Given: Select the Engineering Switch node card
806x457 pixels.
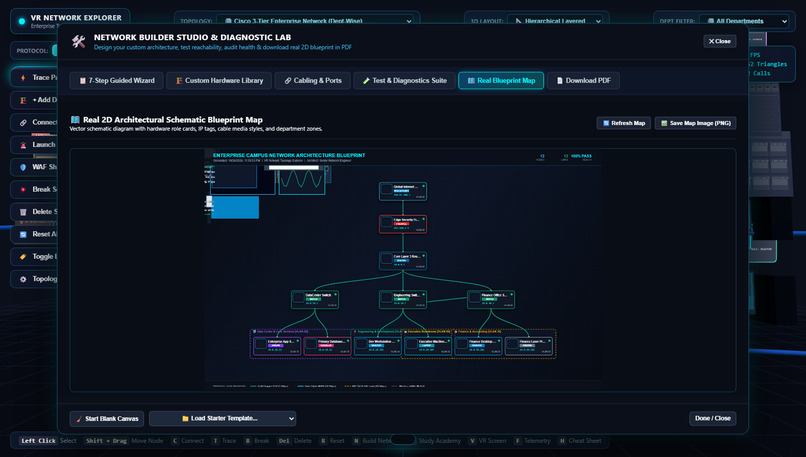Looking at the screenshot, I should click(402, 300).
